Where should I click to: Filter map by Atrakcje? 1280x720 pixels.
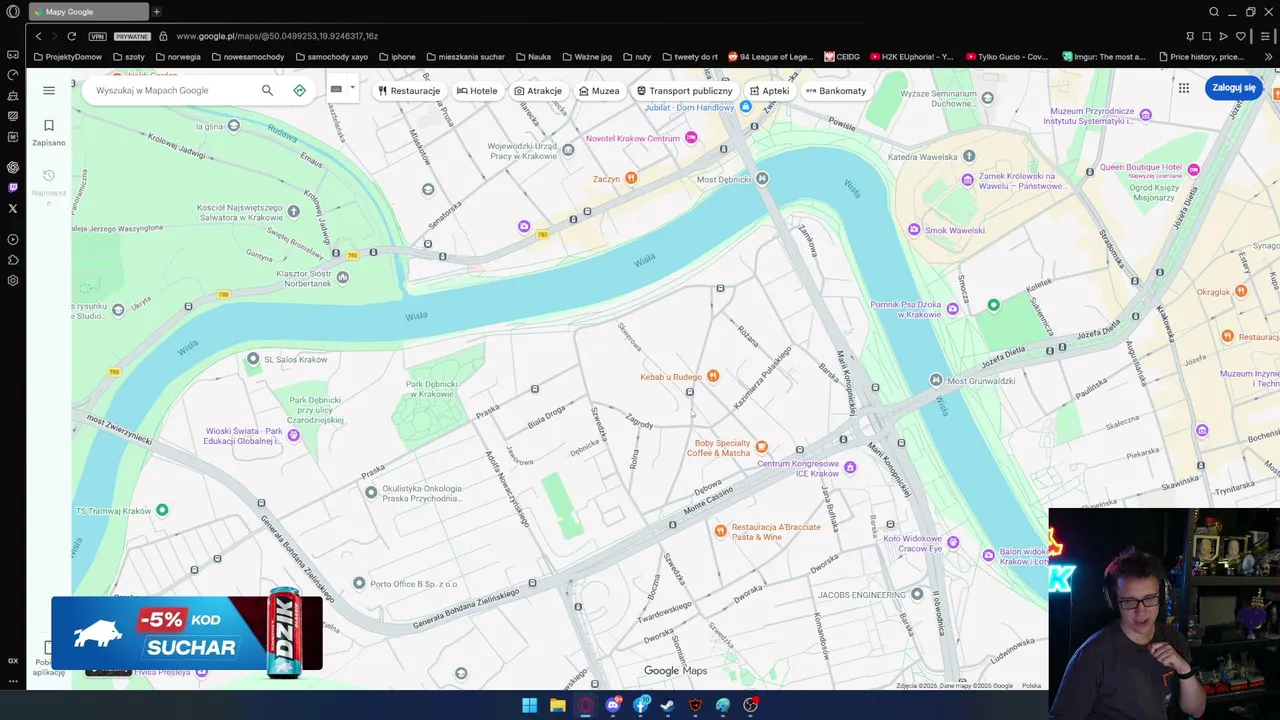[x=538, y=91]
